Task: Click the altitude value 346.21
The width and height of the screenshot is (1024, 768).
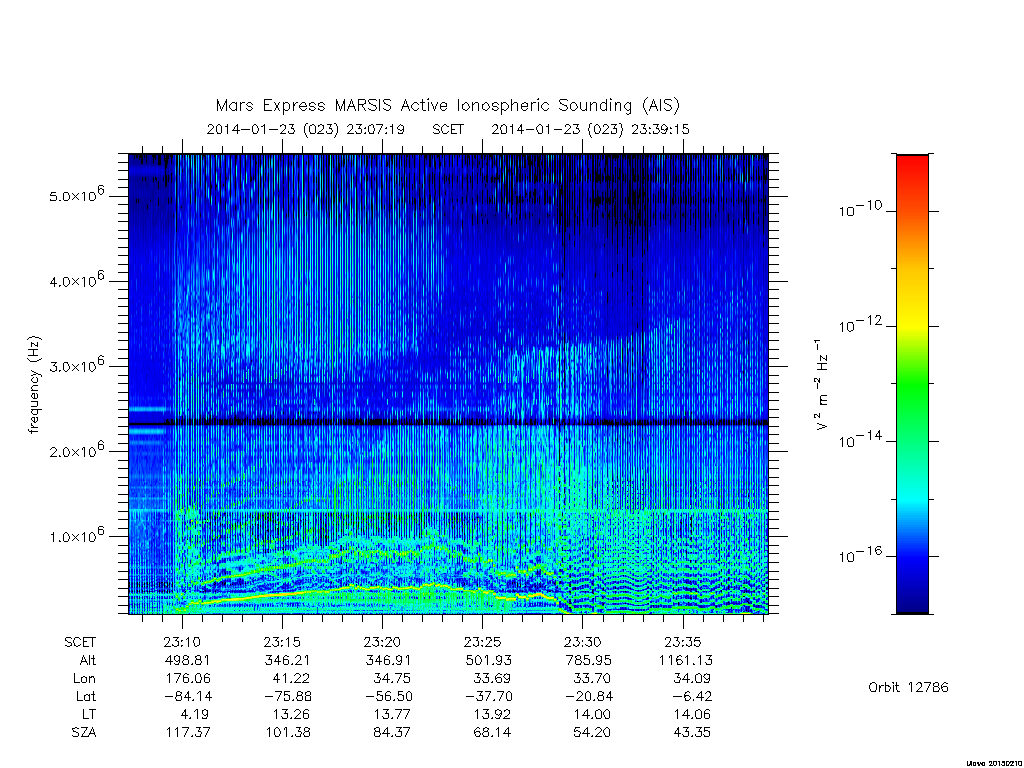Action: coord(287,660)
